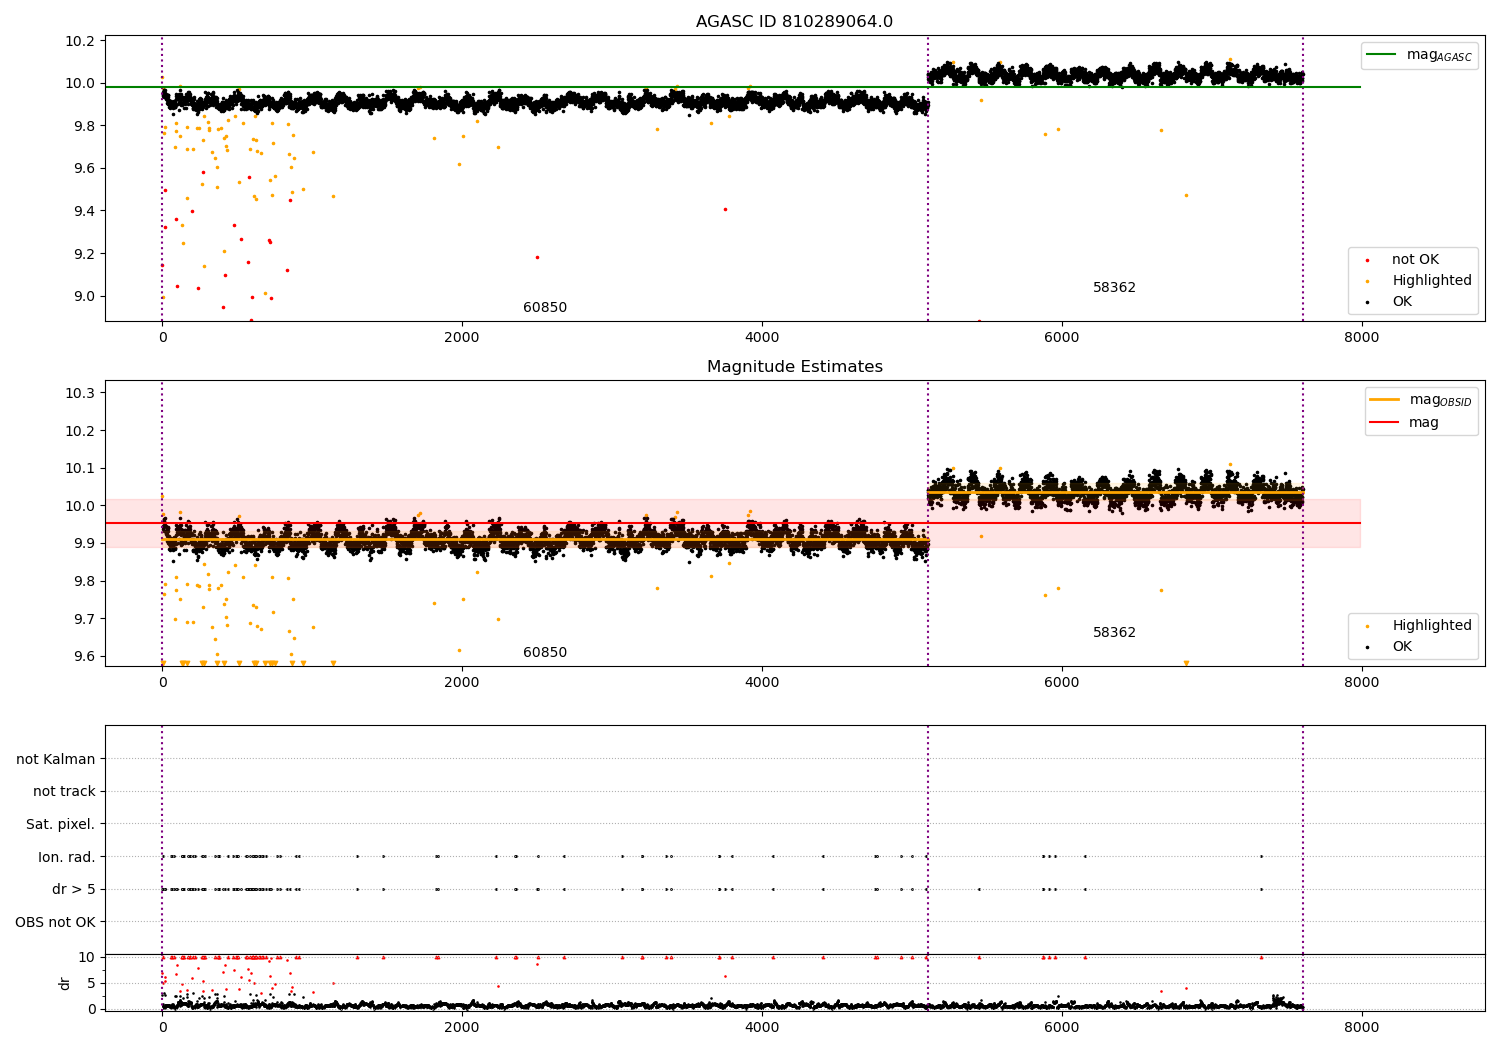Select 'not OK' legend entry in top plot
1500x1050 pixels.
pos(1415,260)
